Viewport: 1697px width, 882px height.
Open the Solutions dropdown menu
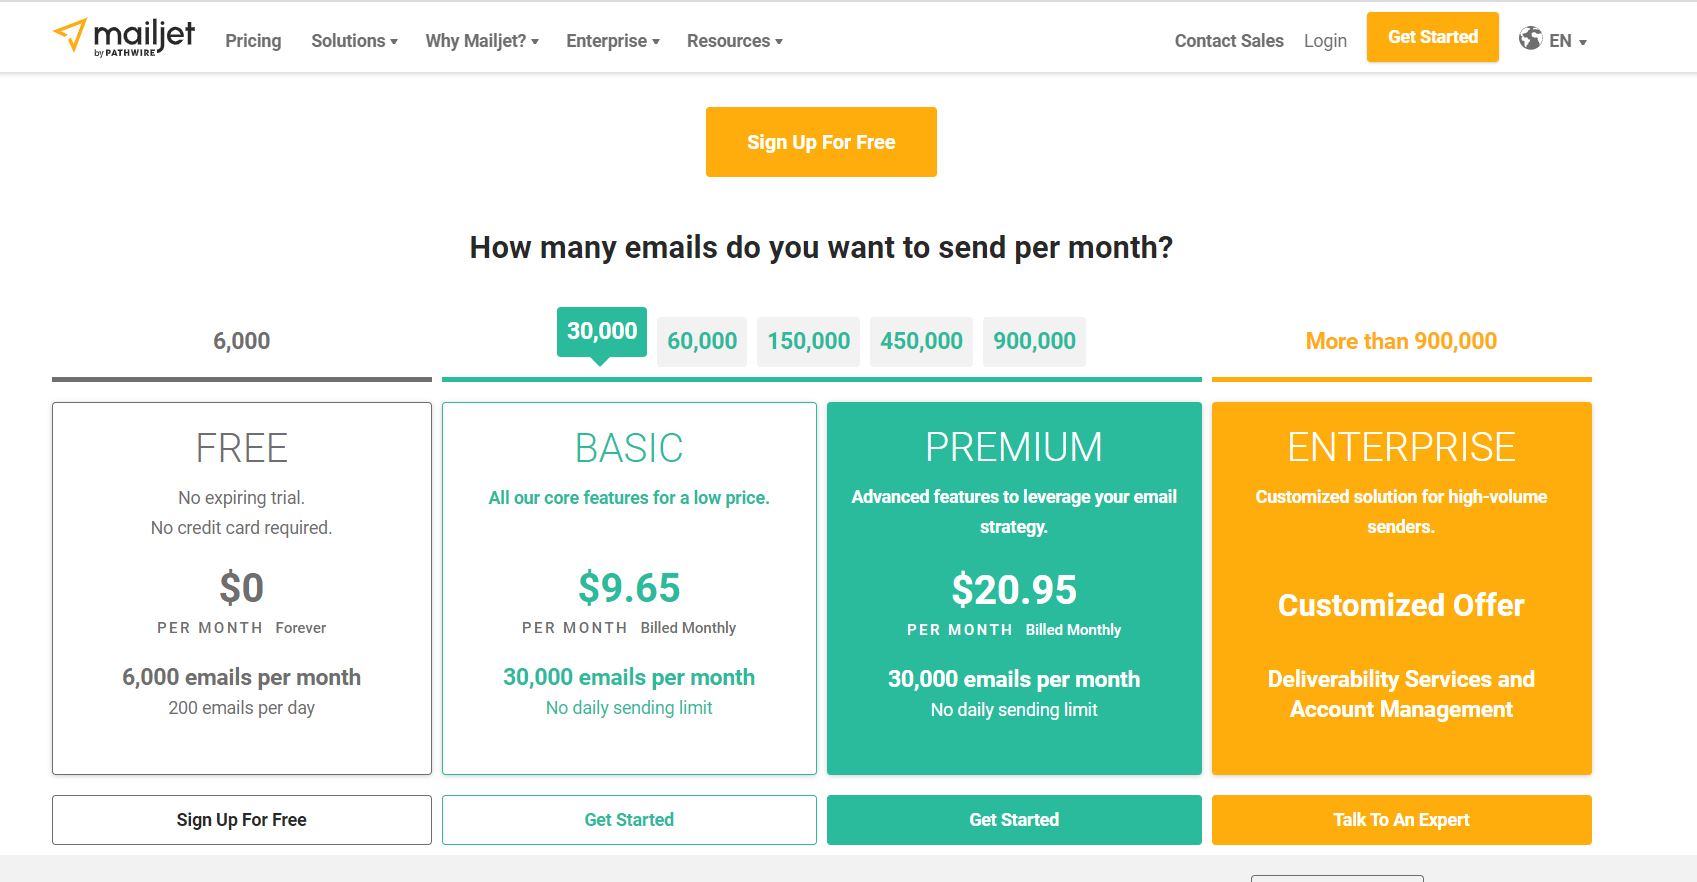(354, 41)
